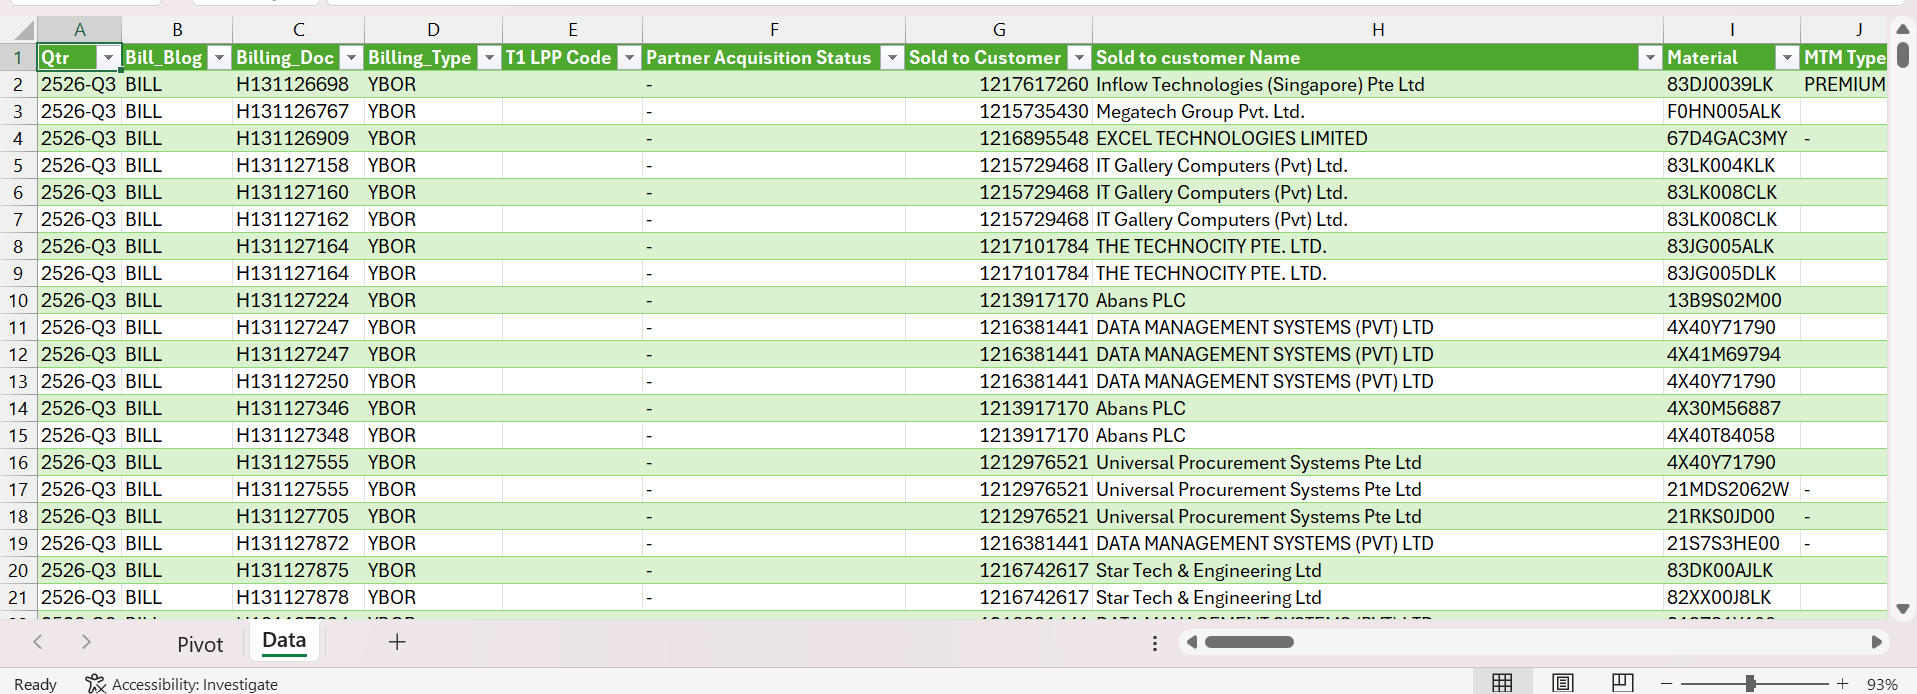Image resolution: width=1917 pixels, height=694 pixels.
Task: Click Billing_Doc cell H131127224
Action: tap(298, 301)
